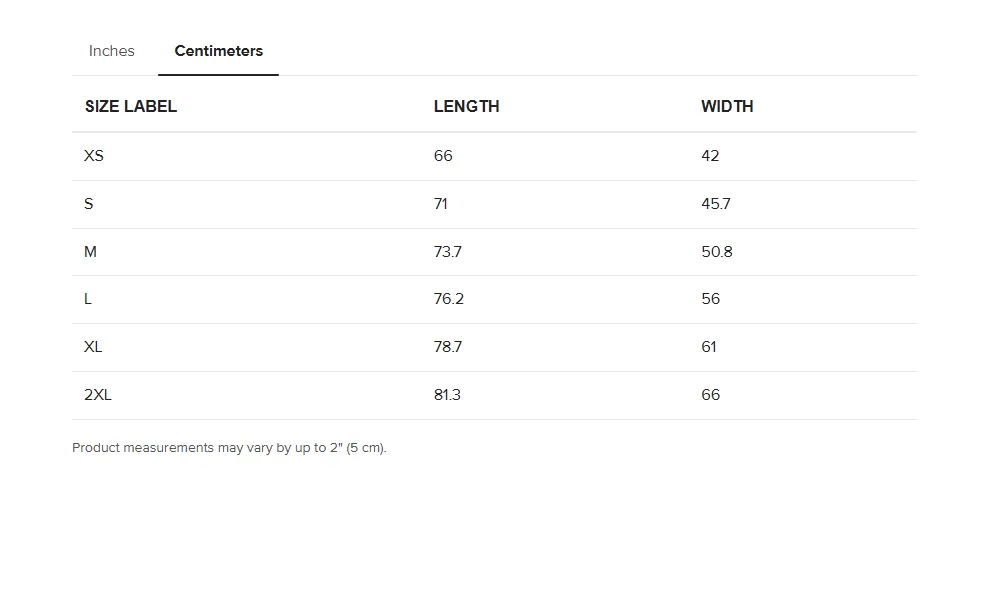1000x600 pixels.
Task: Select the 76.2 length cell
Action: coord(449,299)
